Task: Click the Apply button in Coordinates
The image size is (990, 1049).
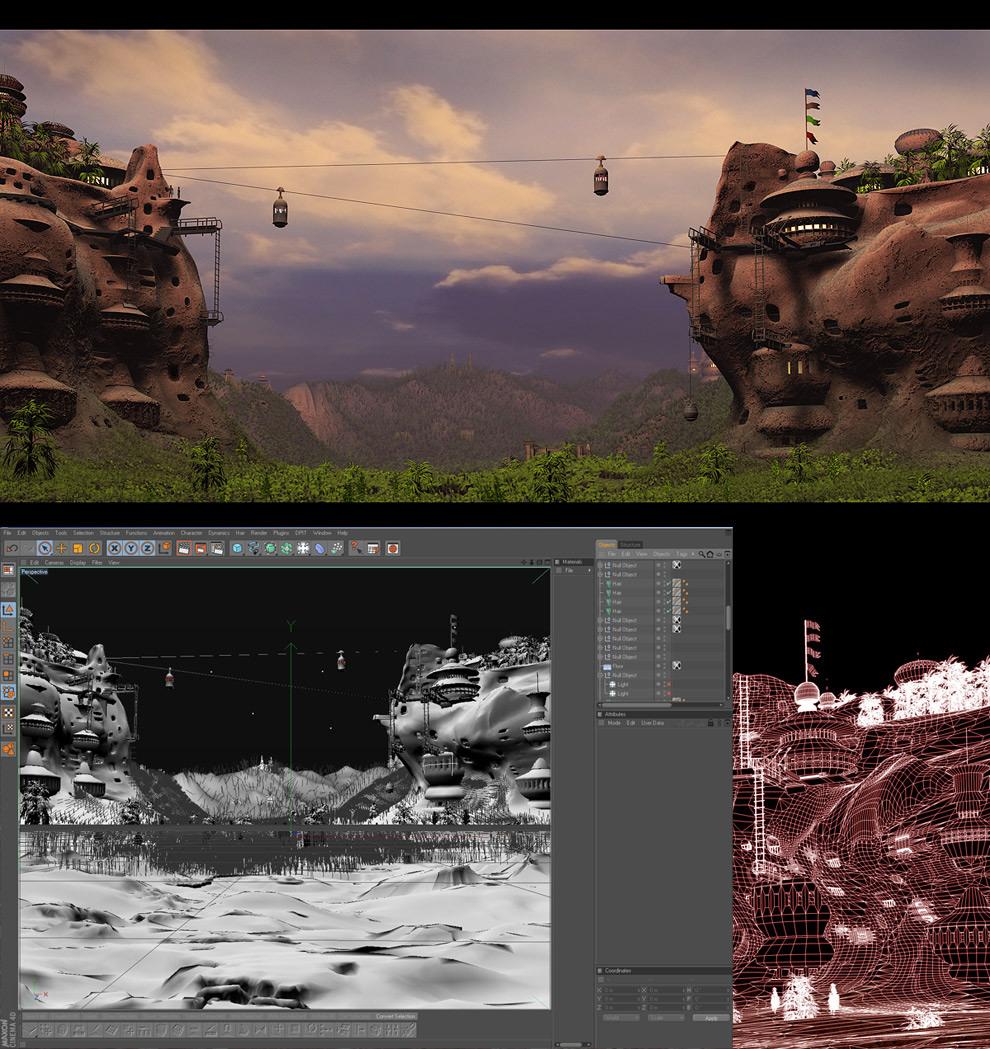Action: (x=710, y=1018)
